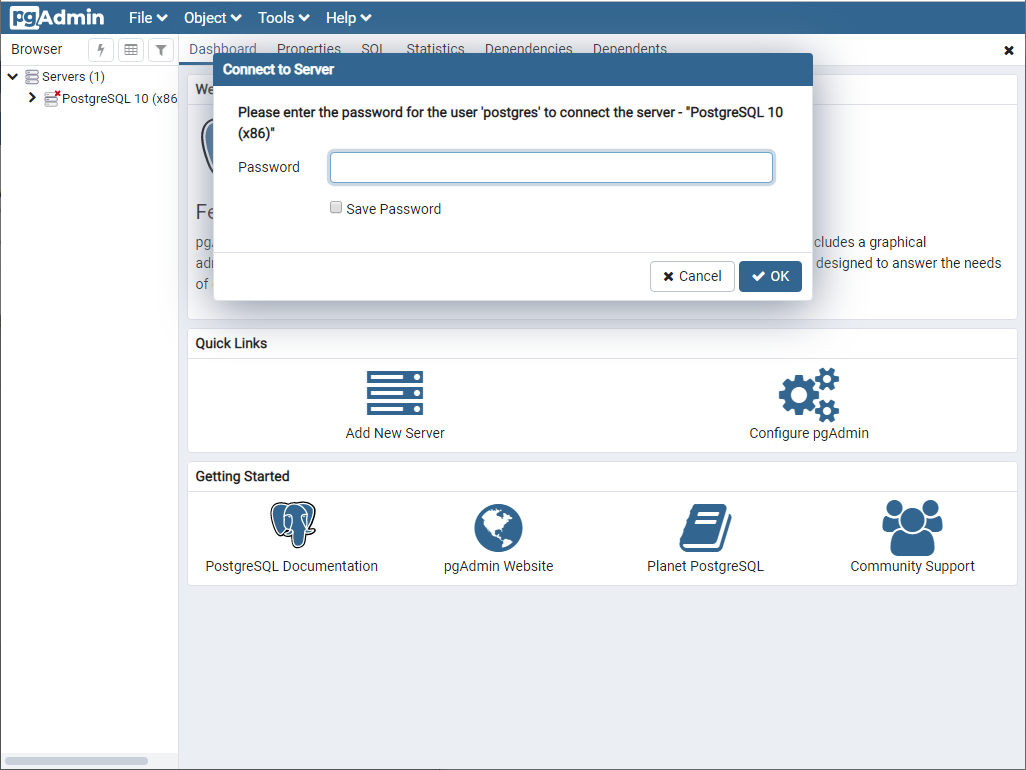The height and width of the screenshot is (770, 1026).
Task: Open the pgAdmin Website link
Action: (x=499, y=566)
